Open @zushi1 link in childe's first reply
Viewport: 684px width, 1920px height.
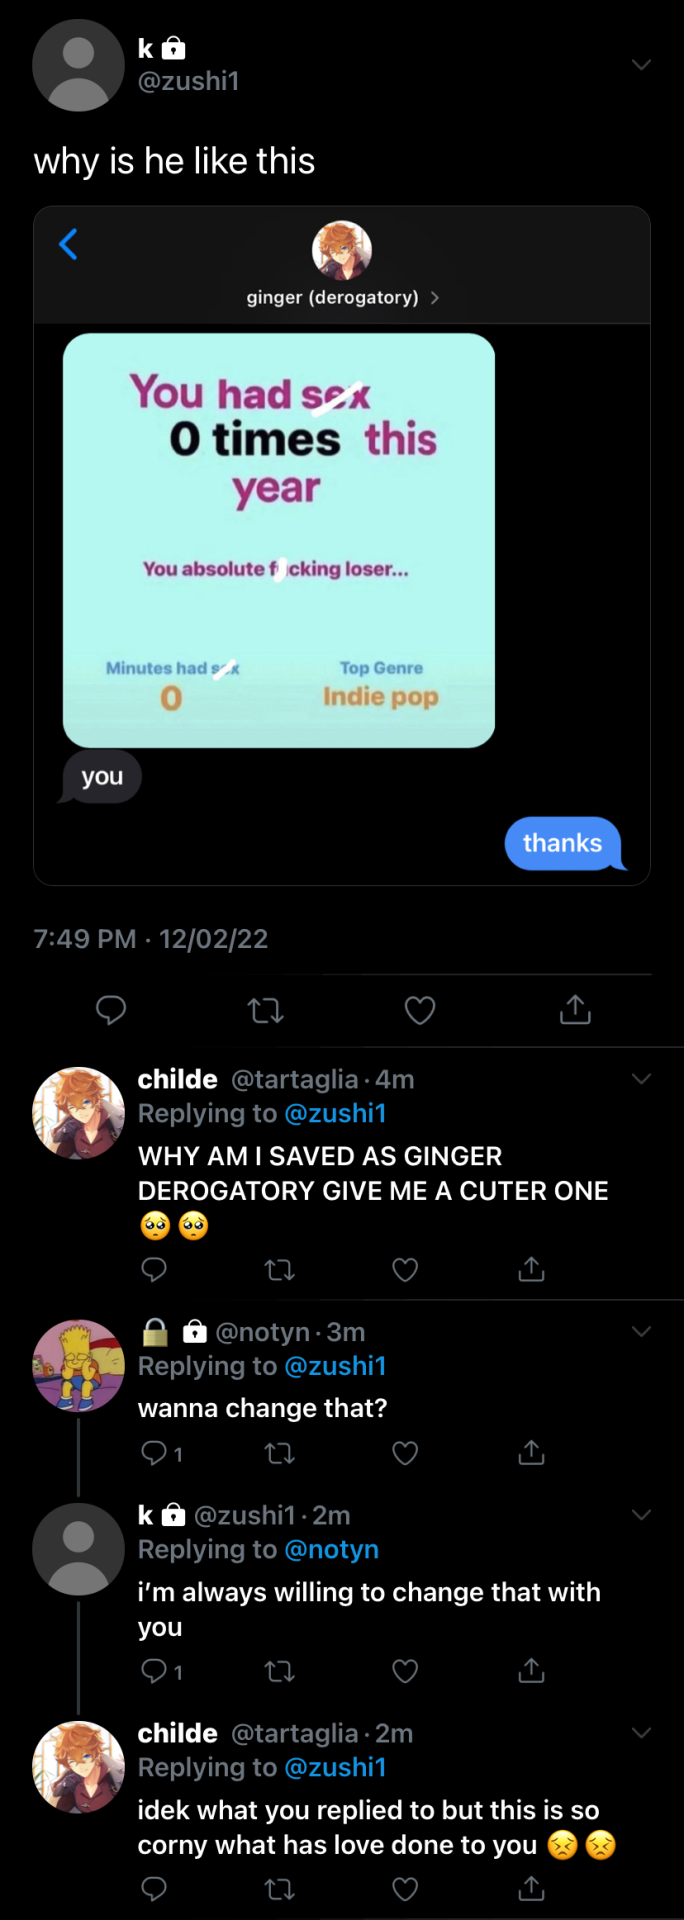[335, 1113]
